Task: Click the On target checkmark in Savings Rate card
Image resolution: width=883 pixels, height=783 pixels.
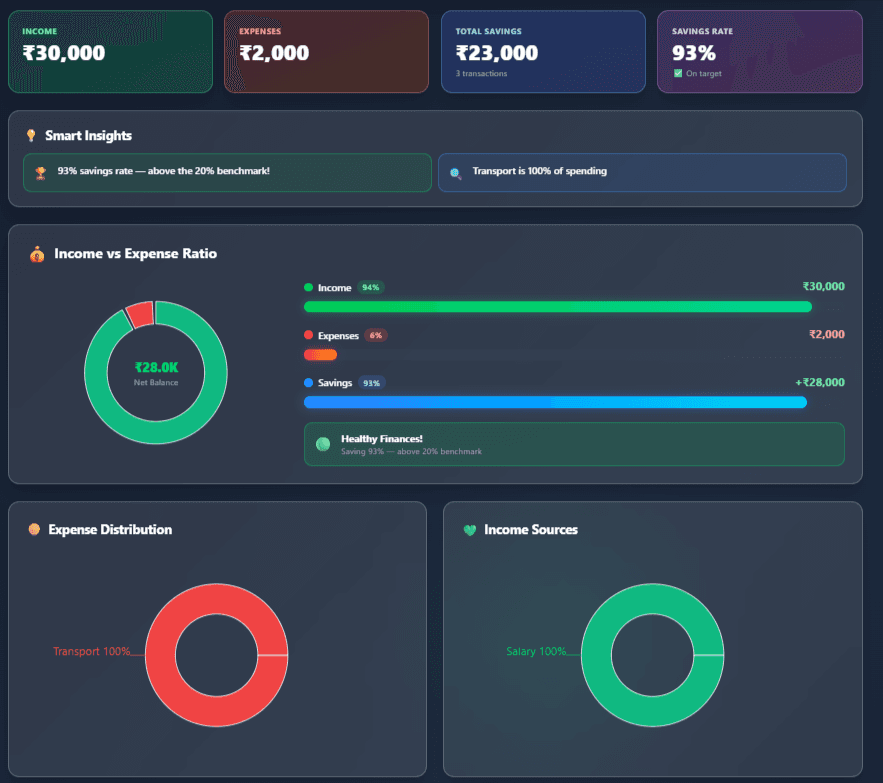Action: click(x=678, y=73)
